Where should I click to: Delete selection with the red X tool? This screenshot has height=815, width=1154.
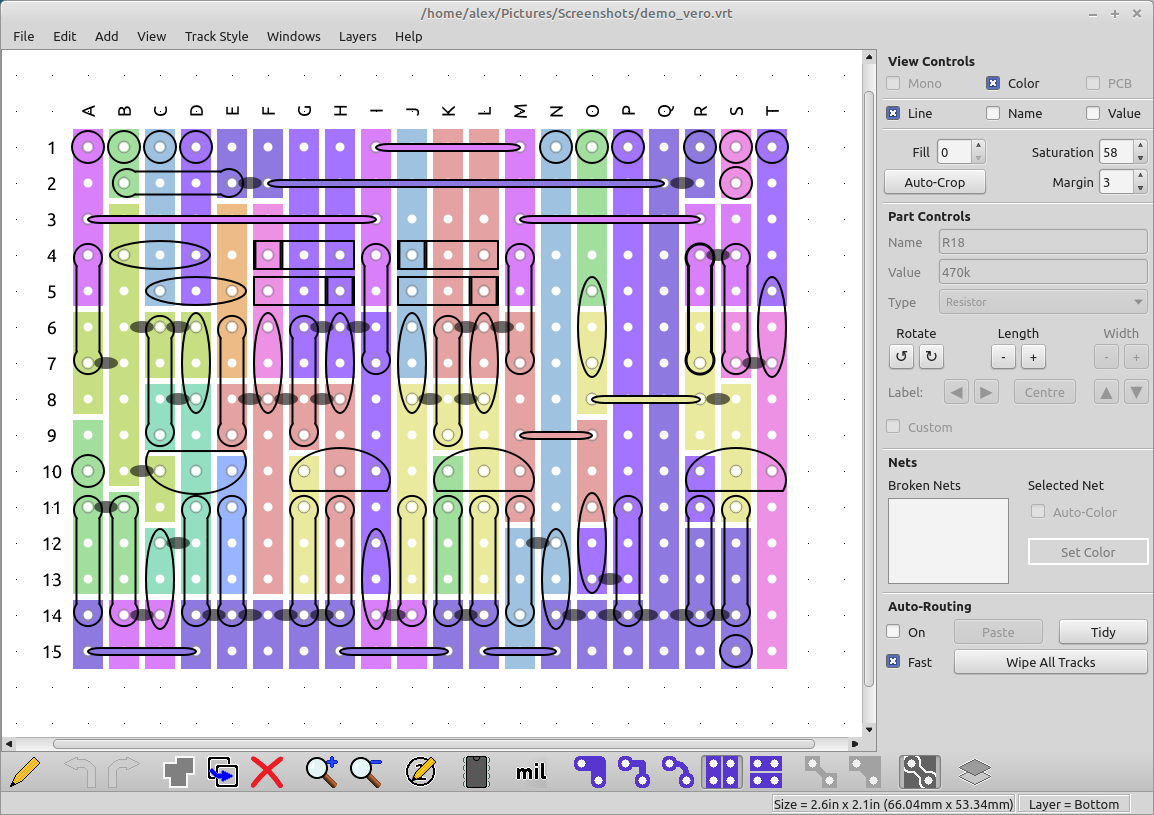267,771
